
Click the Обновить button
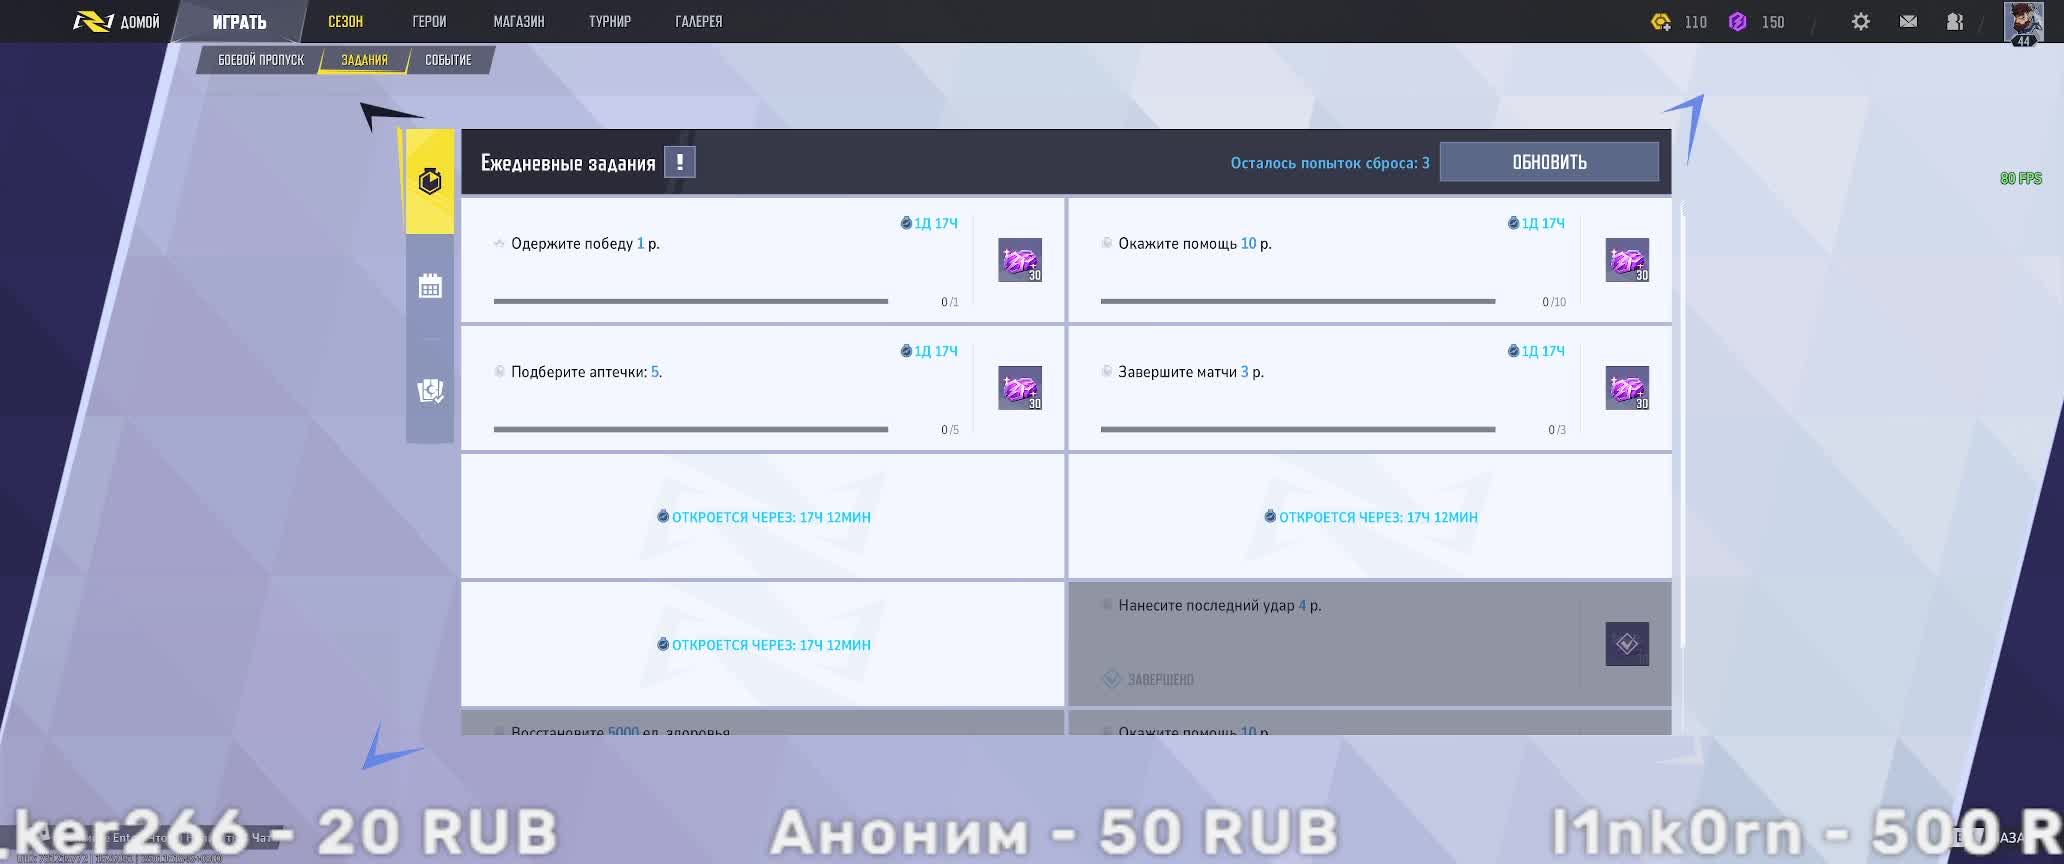[1549, 162]
